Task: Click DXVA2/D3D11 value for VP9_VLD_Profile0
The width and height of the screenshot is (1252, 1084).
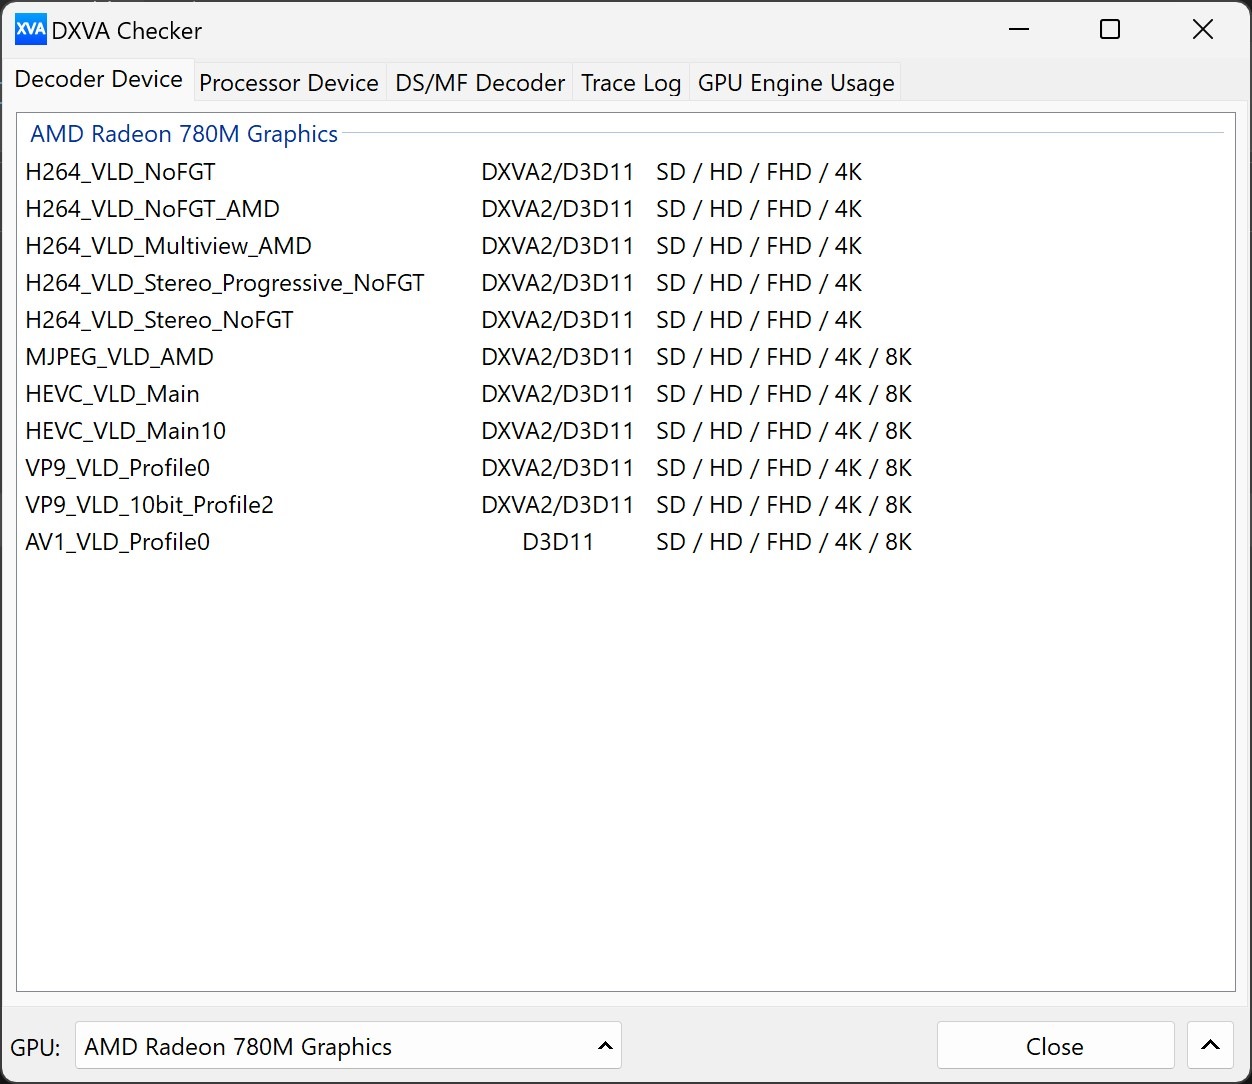Action: point(558,468)
